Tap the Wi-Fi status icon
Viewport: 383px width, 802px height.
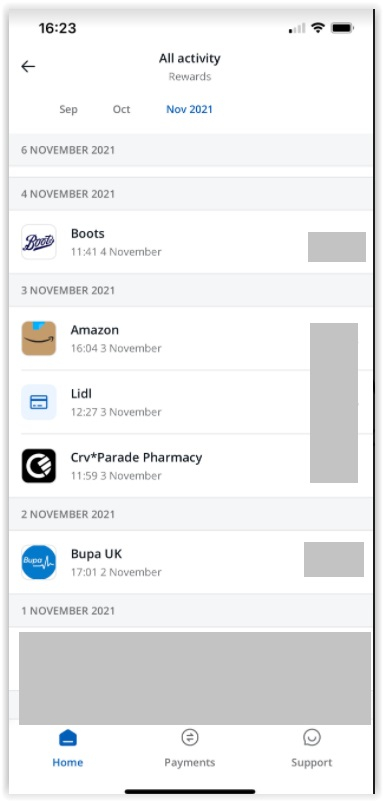tap(318, 28)
